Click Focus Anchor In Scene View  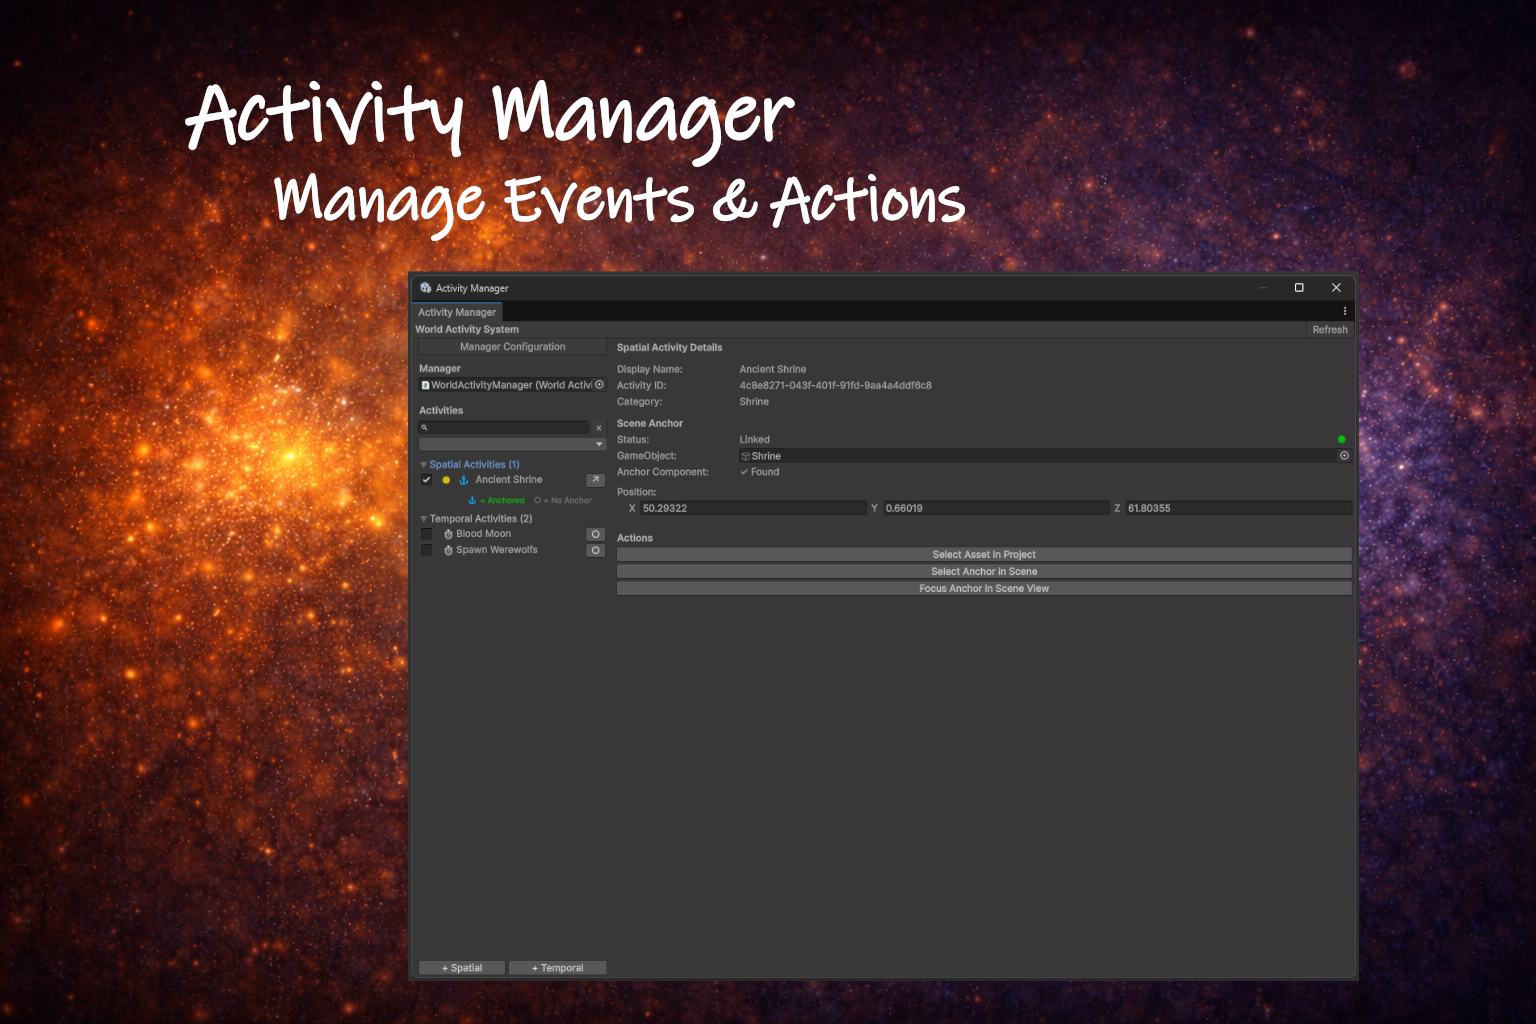pos(984,589)
